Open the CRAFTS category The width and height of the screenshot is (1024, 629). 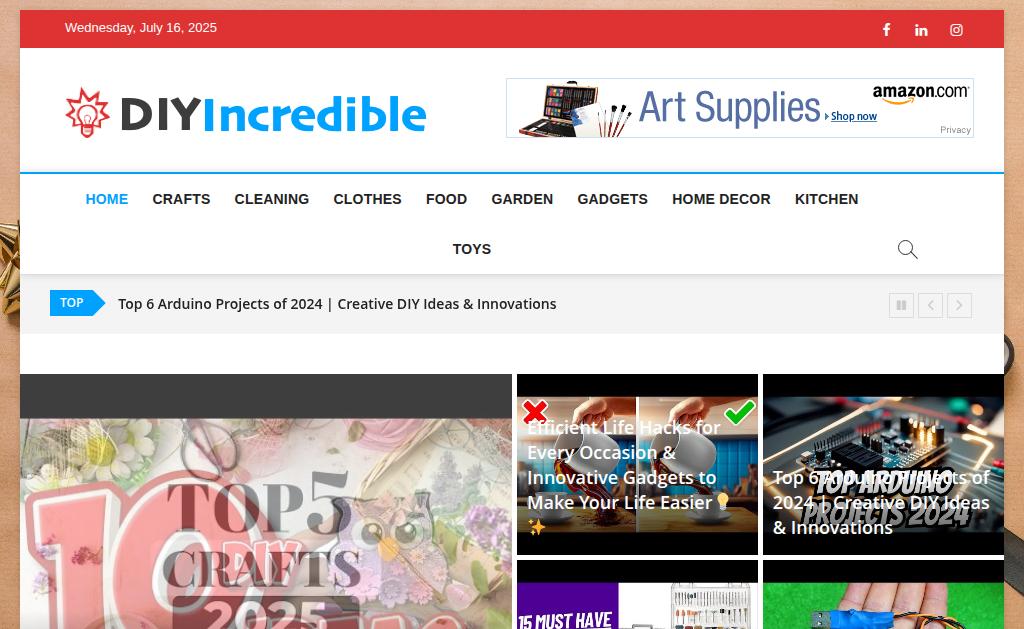(181, 199)
